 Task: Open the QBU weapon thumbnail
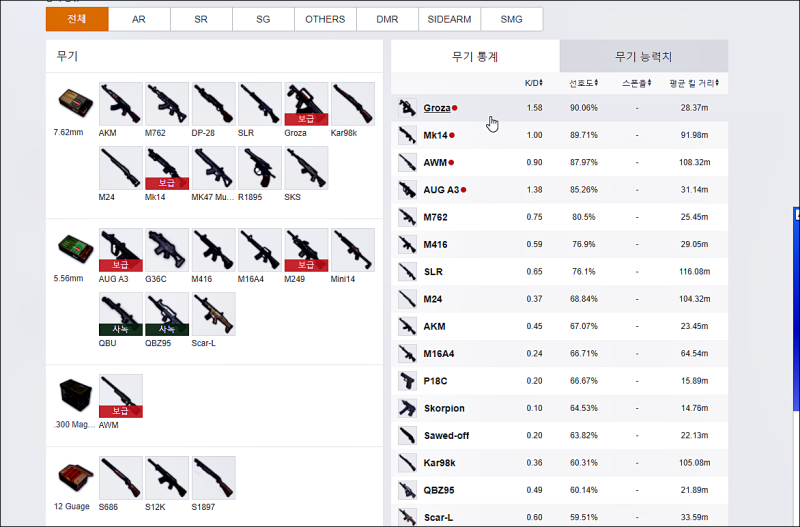point(120,314)
